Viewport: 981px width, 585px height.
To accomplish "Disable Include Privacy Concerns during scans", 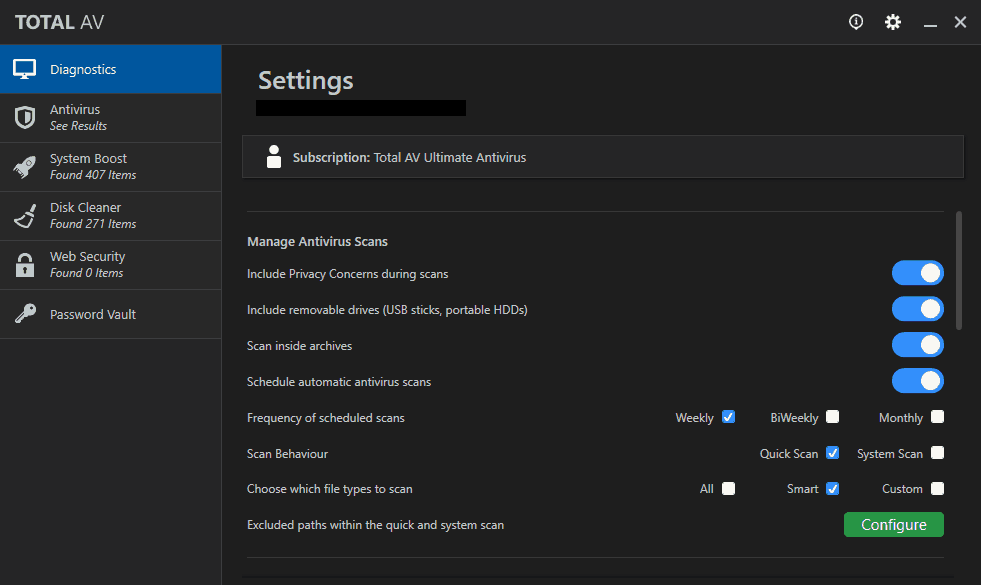I will pyautogui.click(x=917, y=272).
